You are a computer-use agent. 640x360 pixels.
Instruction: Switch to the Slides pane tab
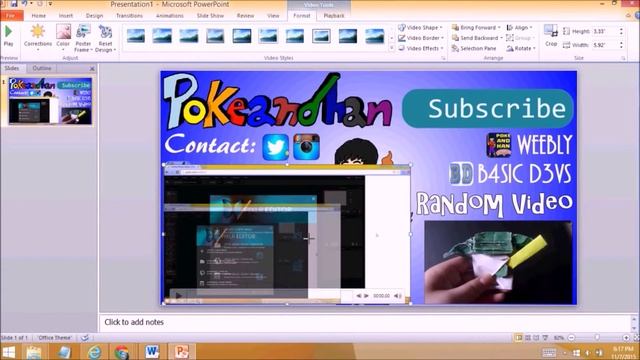[12, 68]
